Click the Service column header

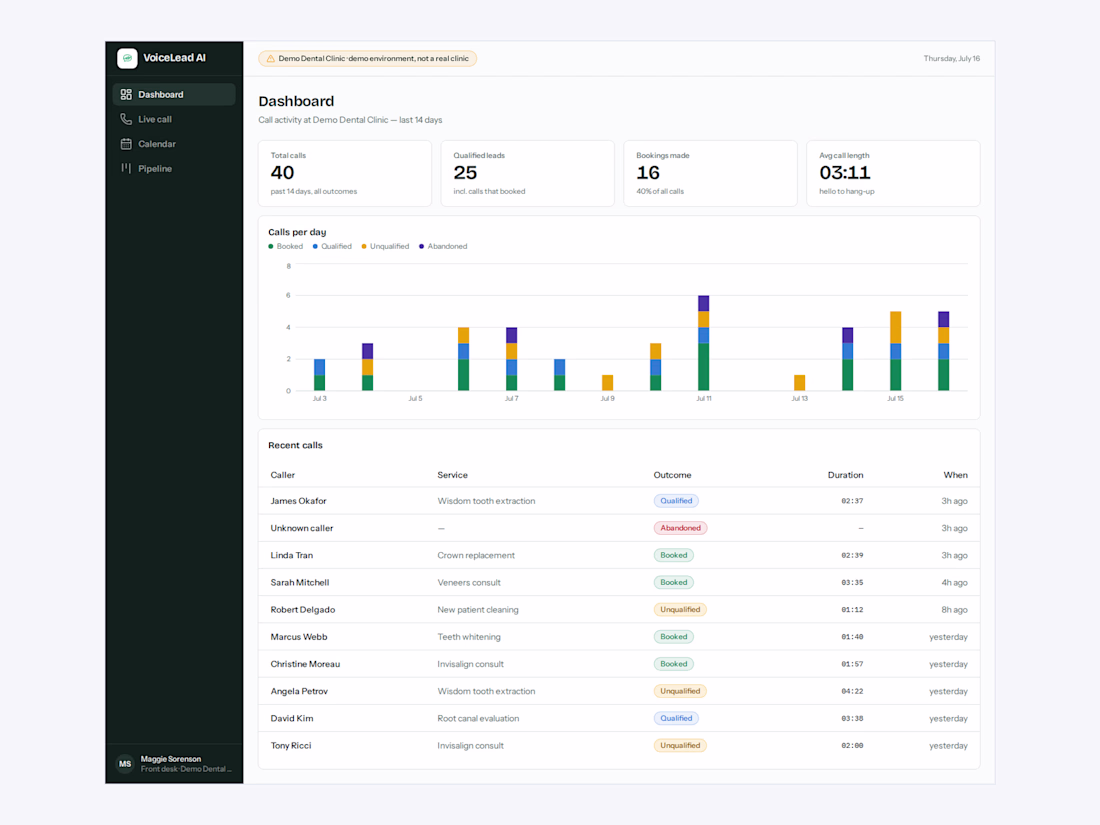coord(452,475)
